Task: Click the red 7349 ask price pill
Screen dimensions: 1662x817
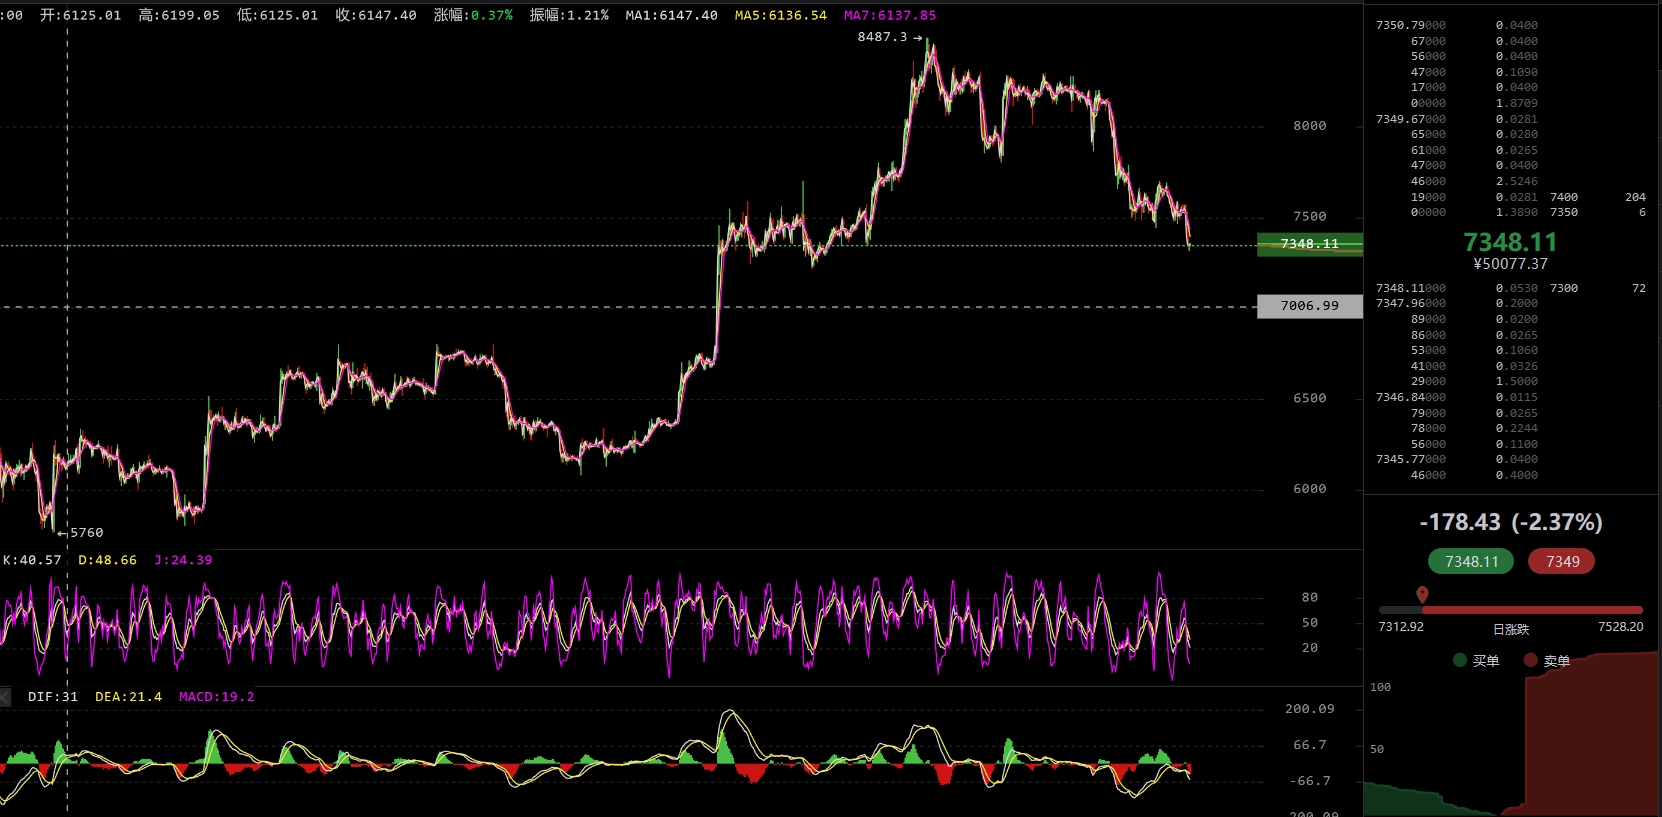Action: pyautogui.click(x=1562, y=562)
